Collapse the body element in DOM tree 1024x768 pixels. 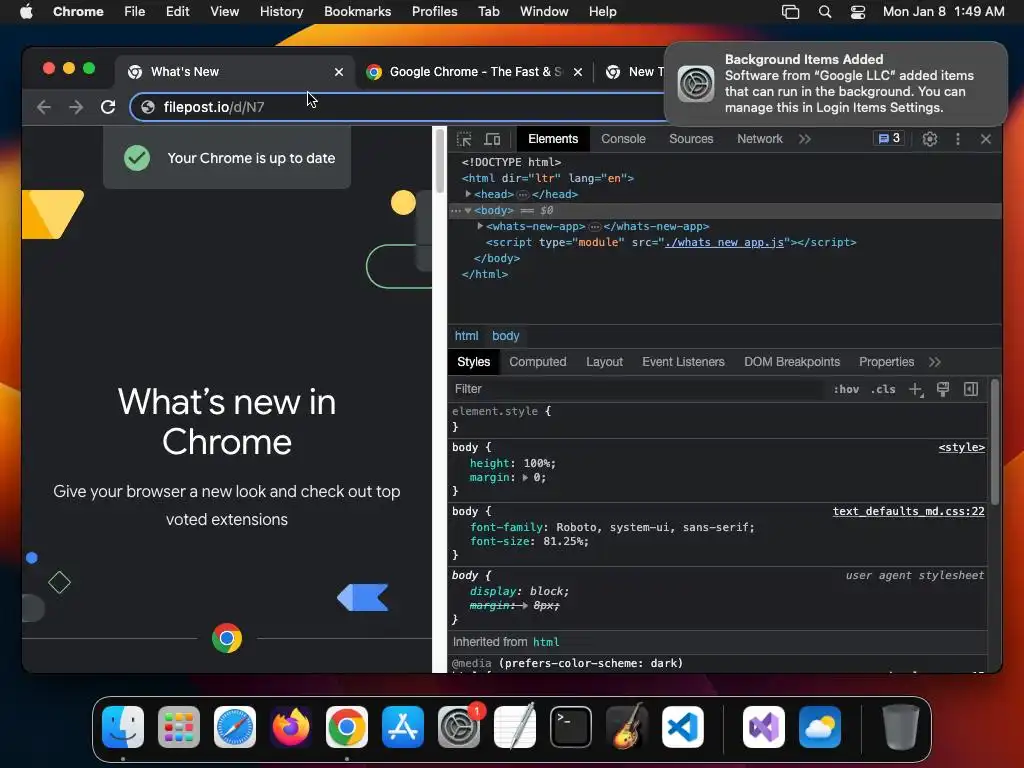tap(468, 210)
